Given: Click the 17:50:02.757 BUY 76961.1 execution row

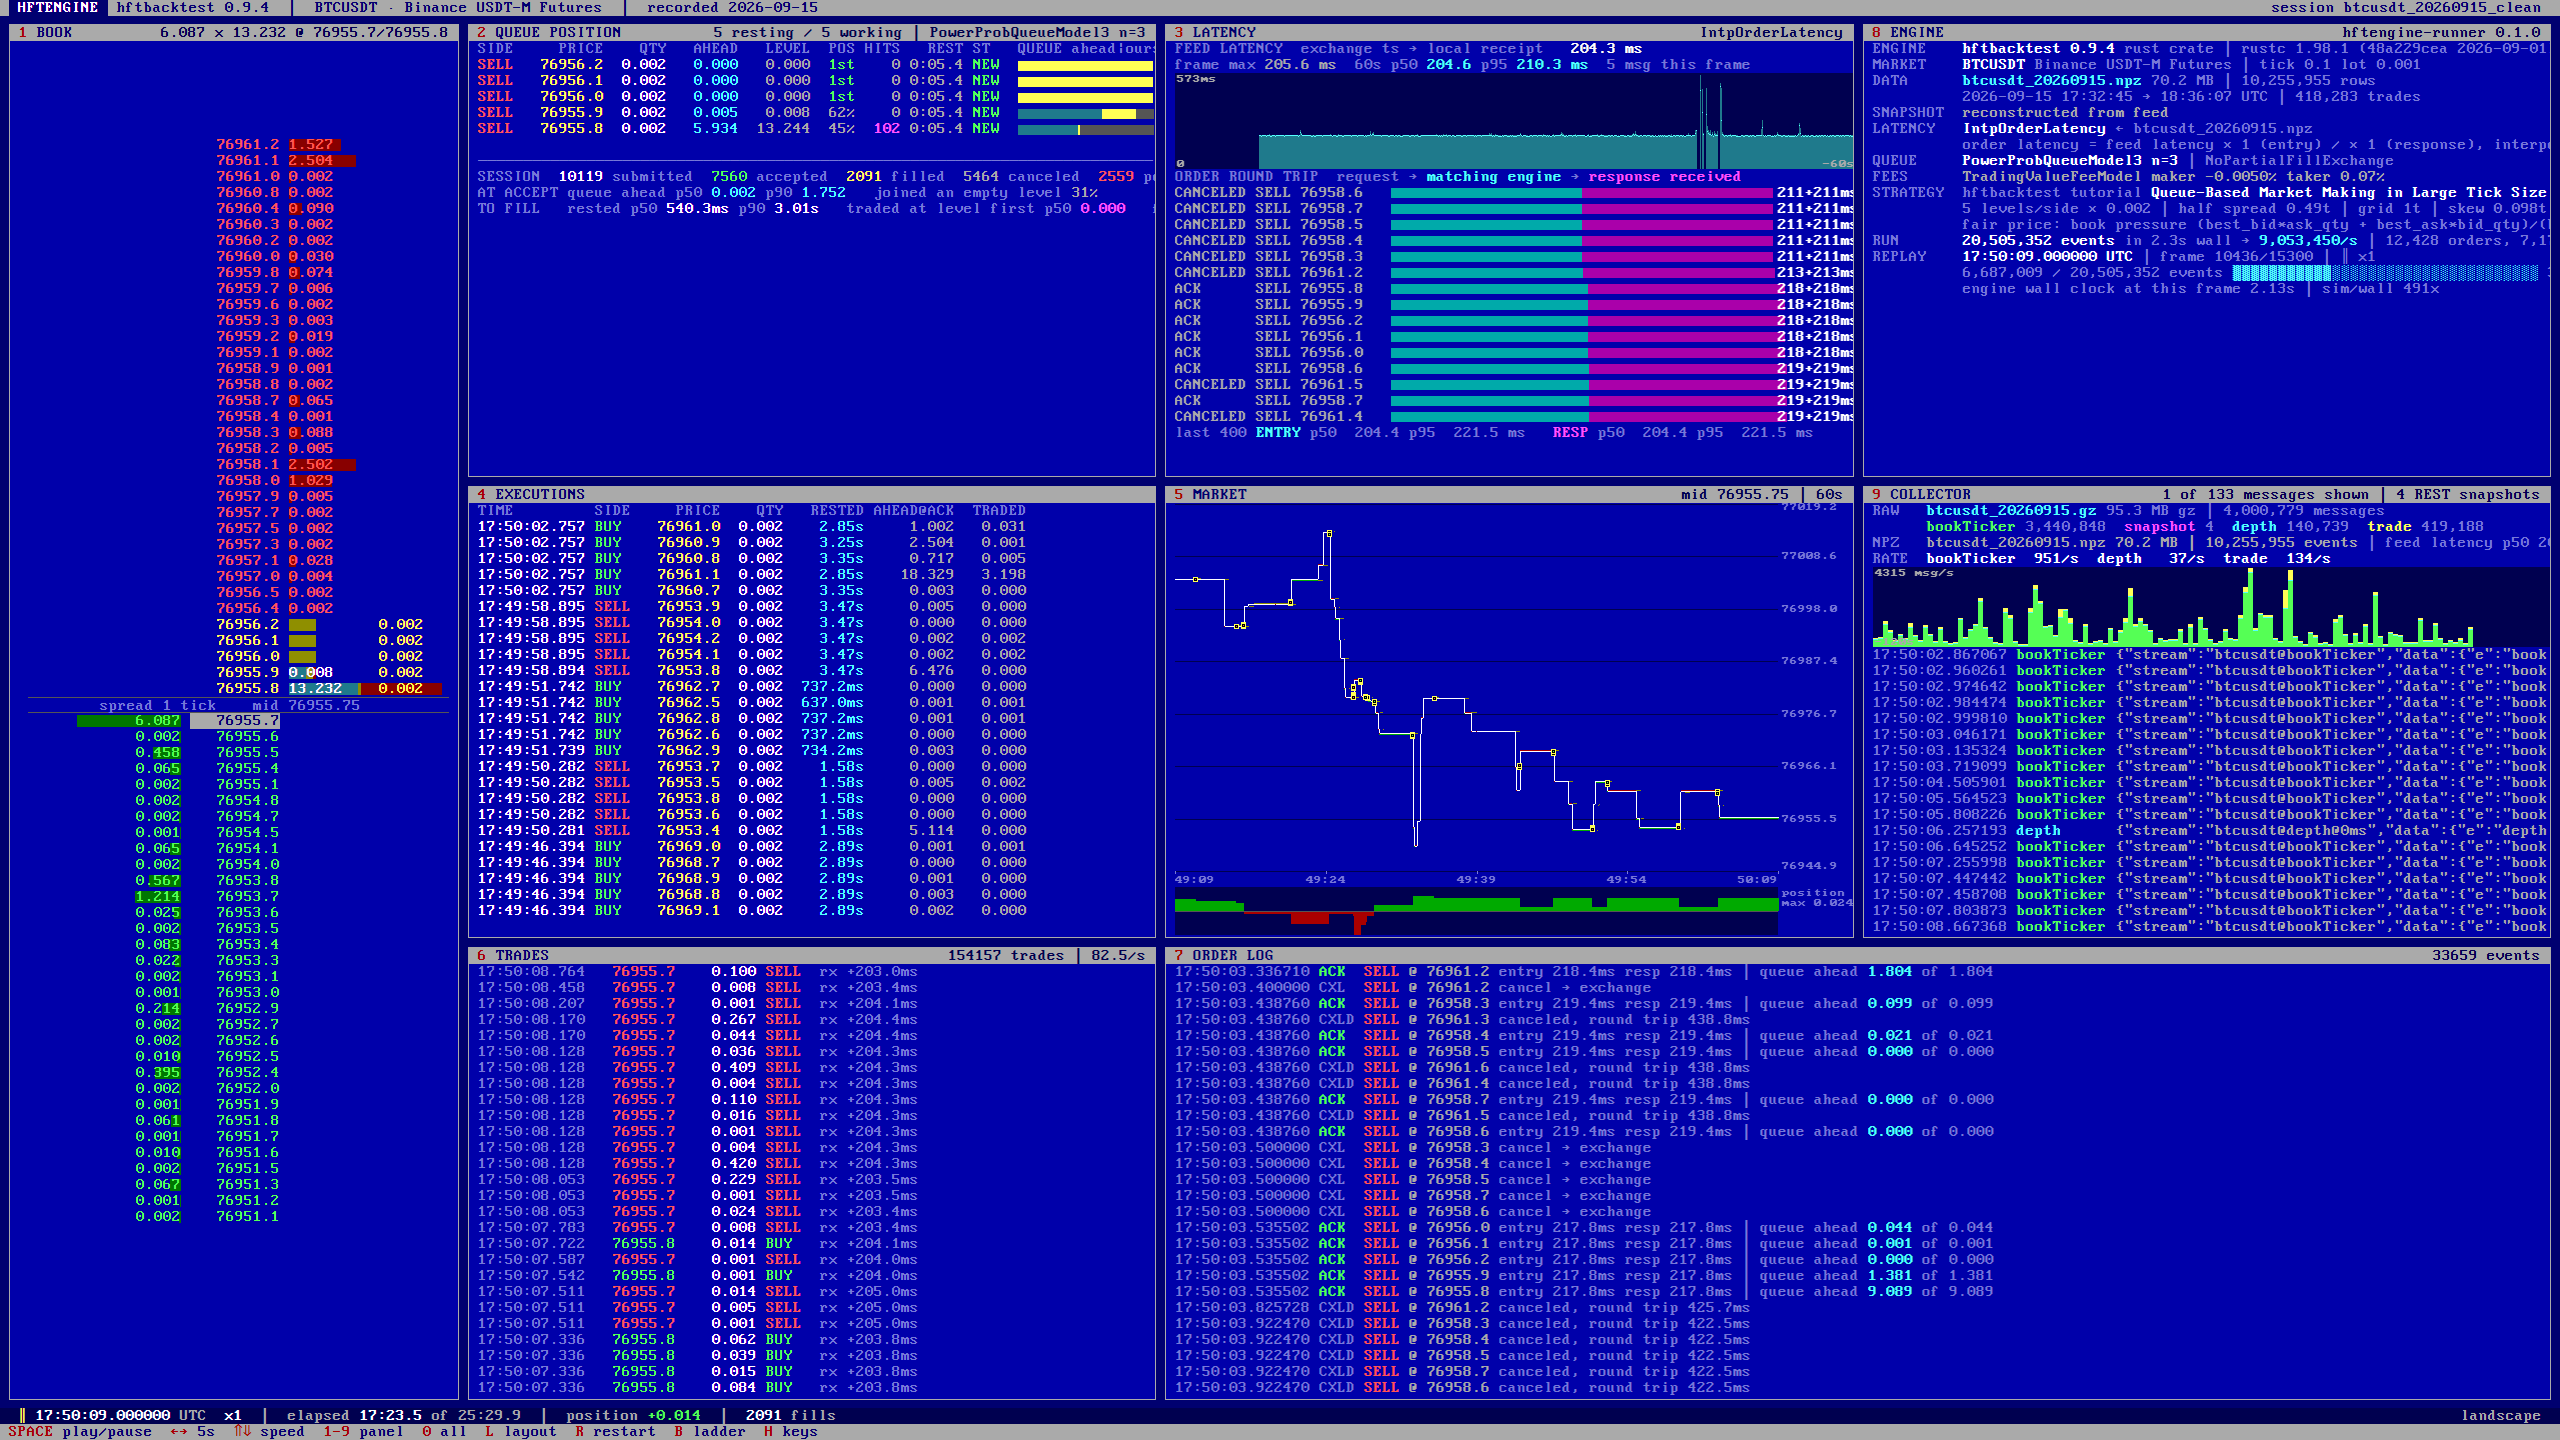Looking at the screenshot, I should point(752,574).
